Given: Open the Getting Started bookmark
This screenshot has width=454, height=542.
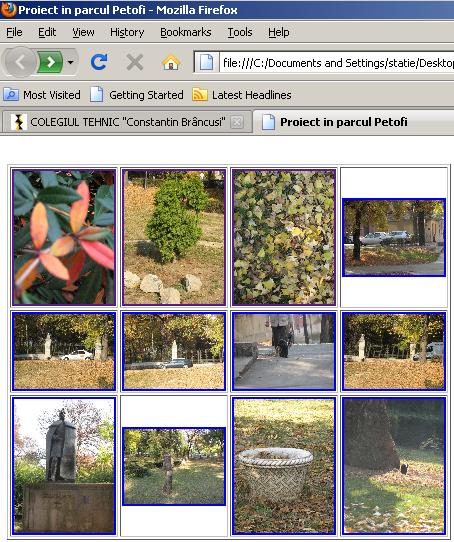Looking at the screenshot, I should pyautogui.click(x=137, y=95).
